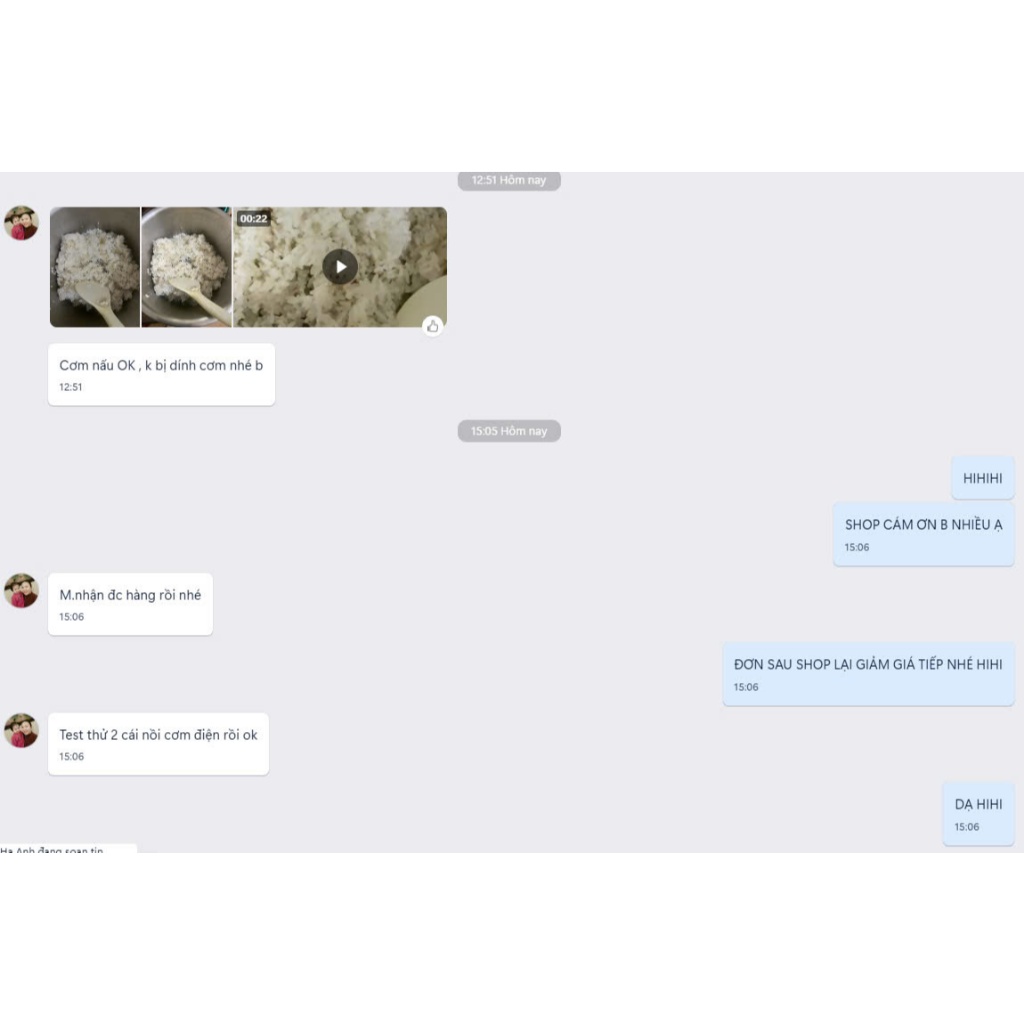Image resolution: width=1024 pixels, height=1024 pixels.
Task: Click the '12:51 Hôm nay' date separator
Action: coord(509,180)
